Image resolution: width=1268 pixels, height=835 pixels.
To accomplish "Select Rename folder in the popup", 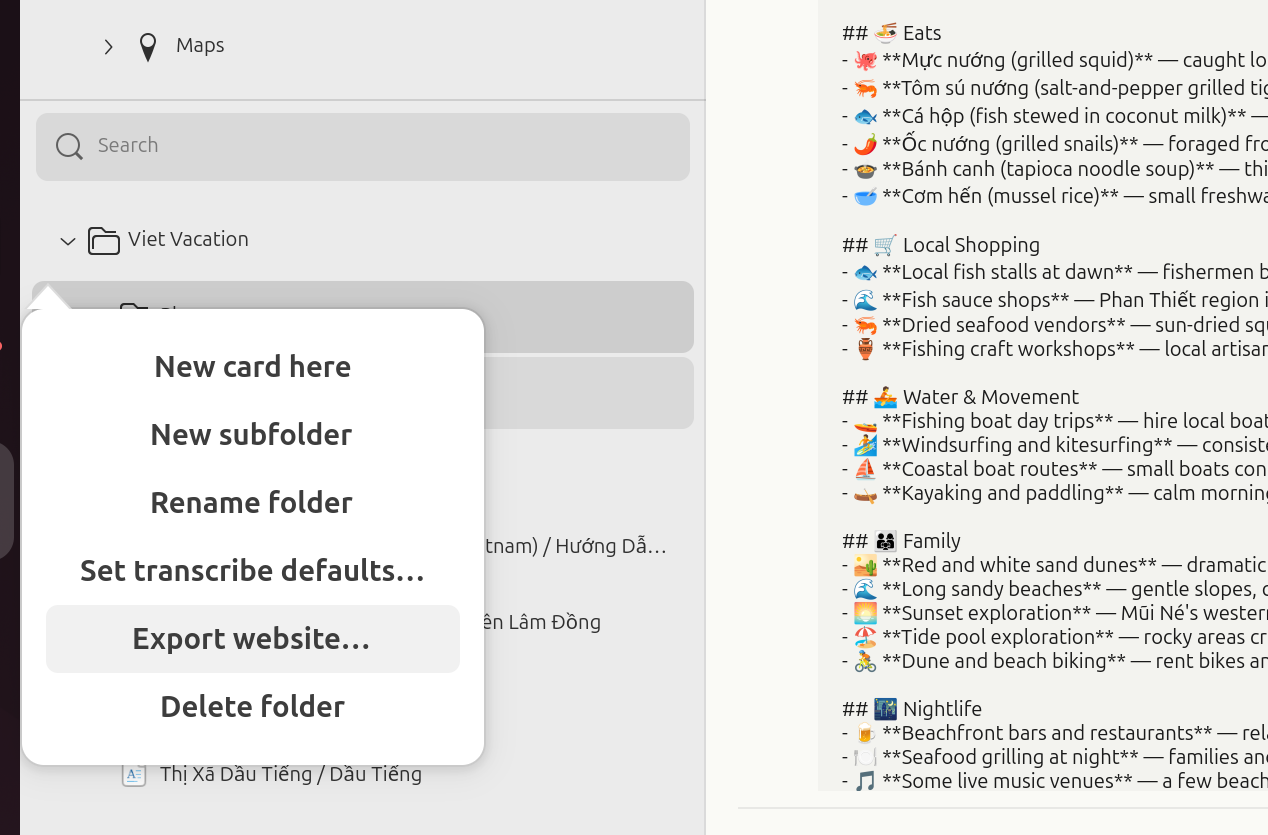I will [253, 502].
